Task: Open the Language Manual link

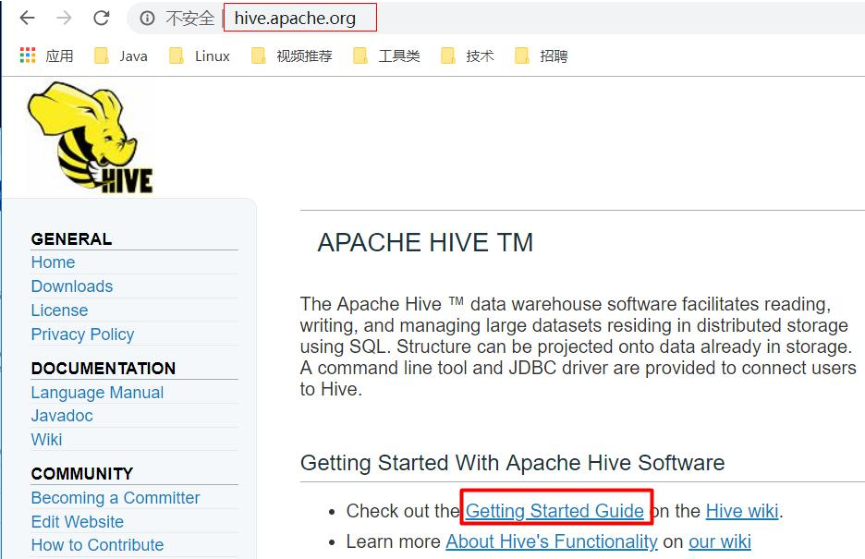Action: [x=97, y=392]
